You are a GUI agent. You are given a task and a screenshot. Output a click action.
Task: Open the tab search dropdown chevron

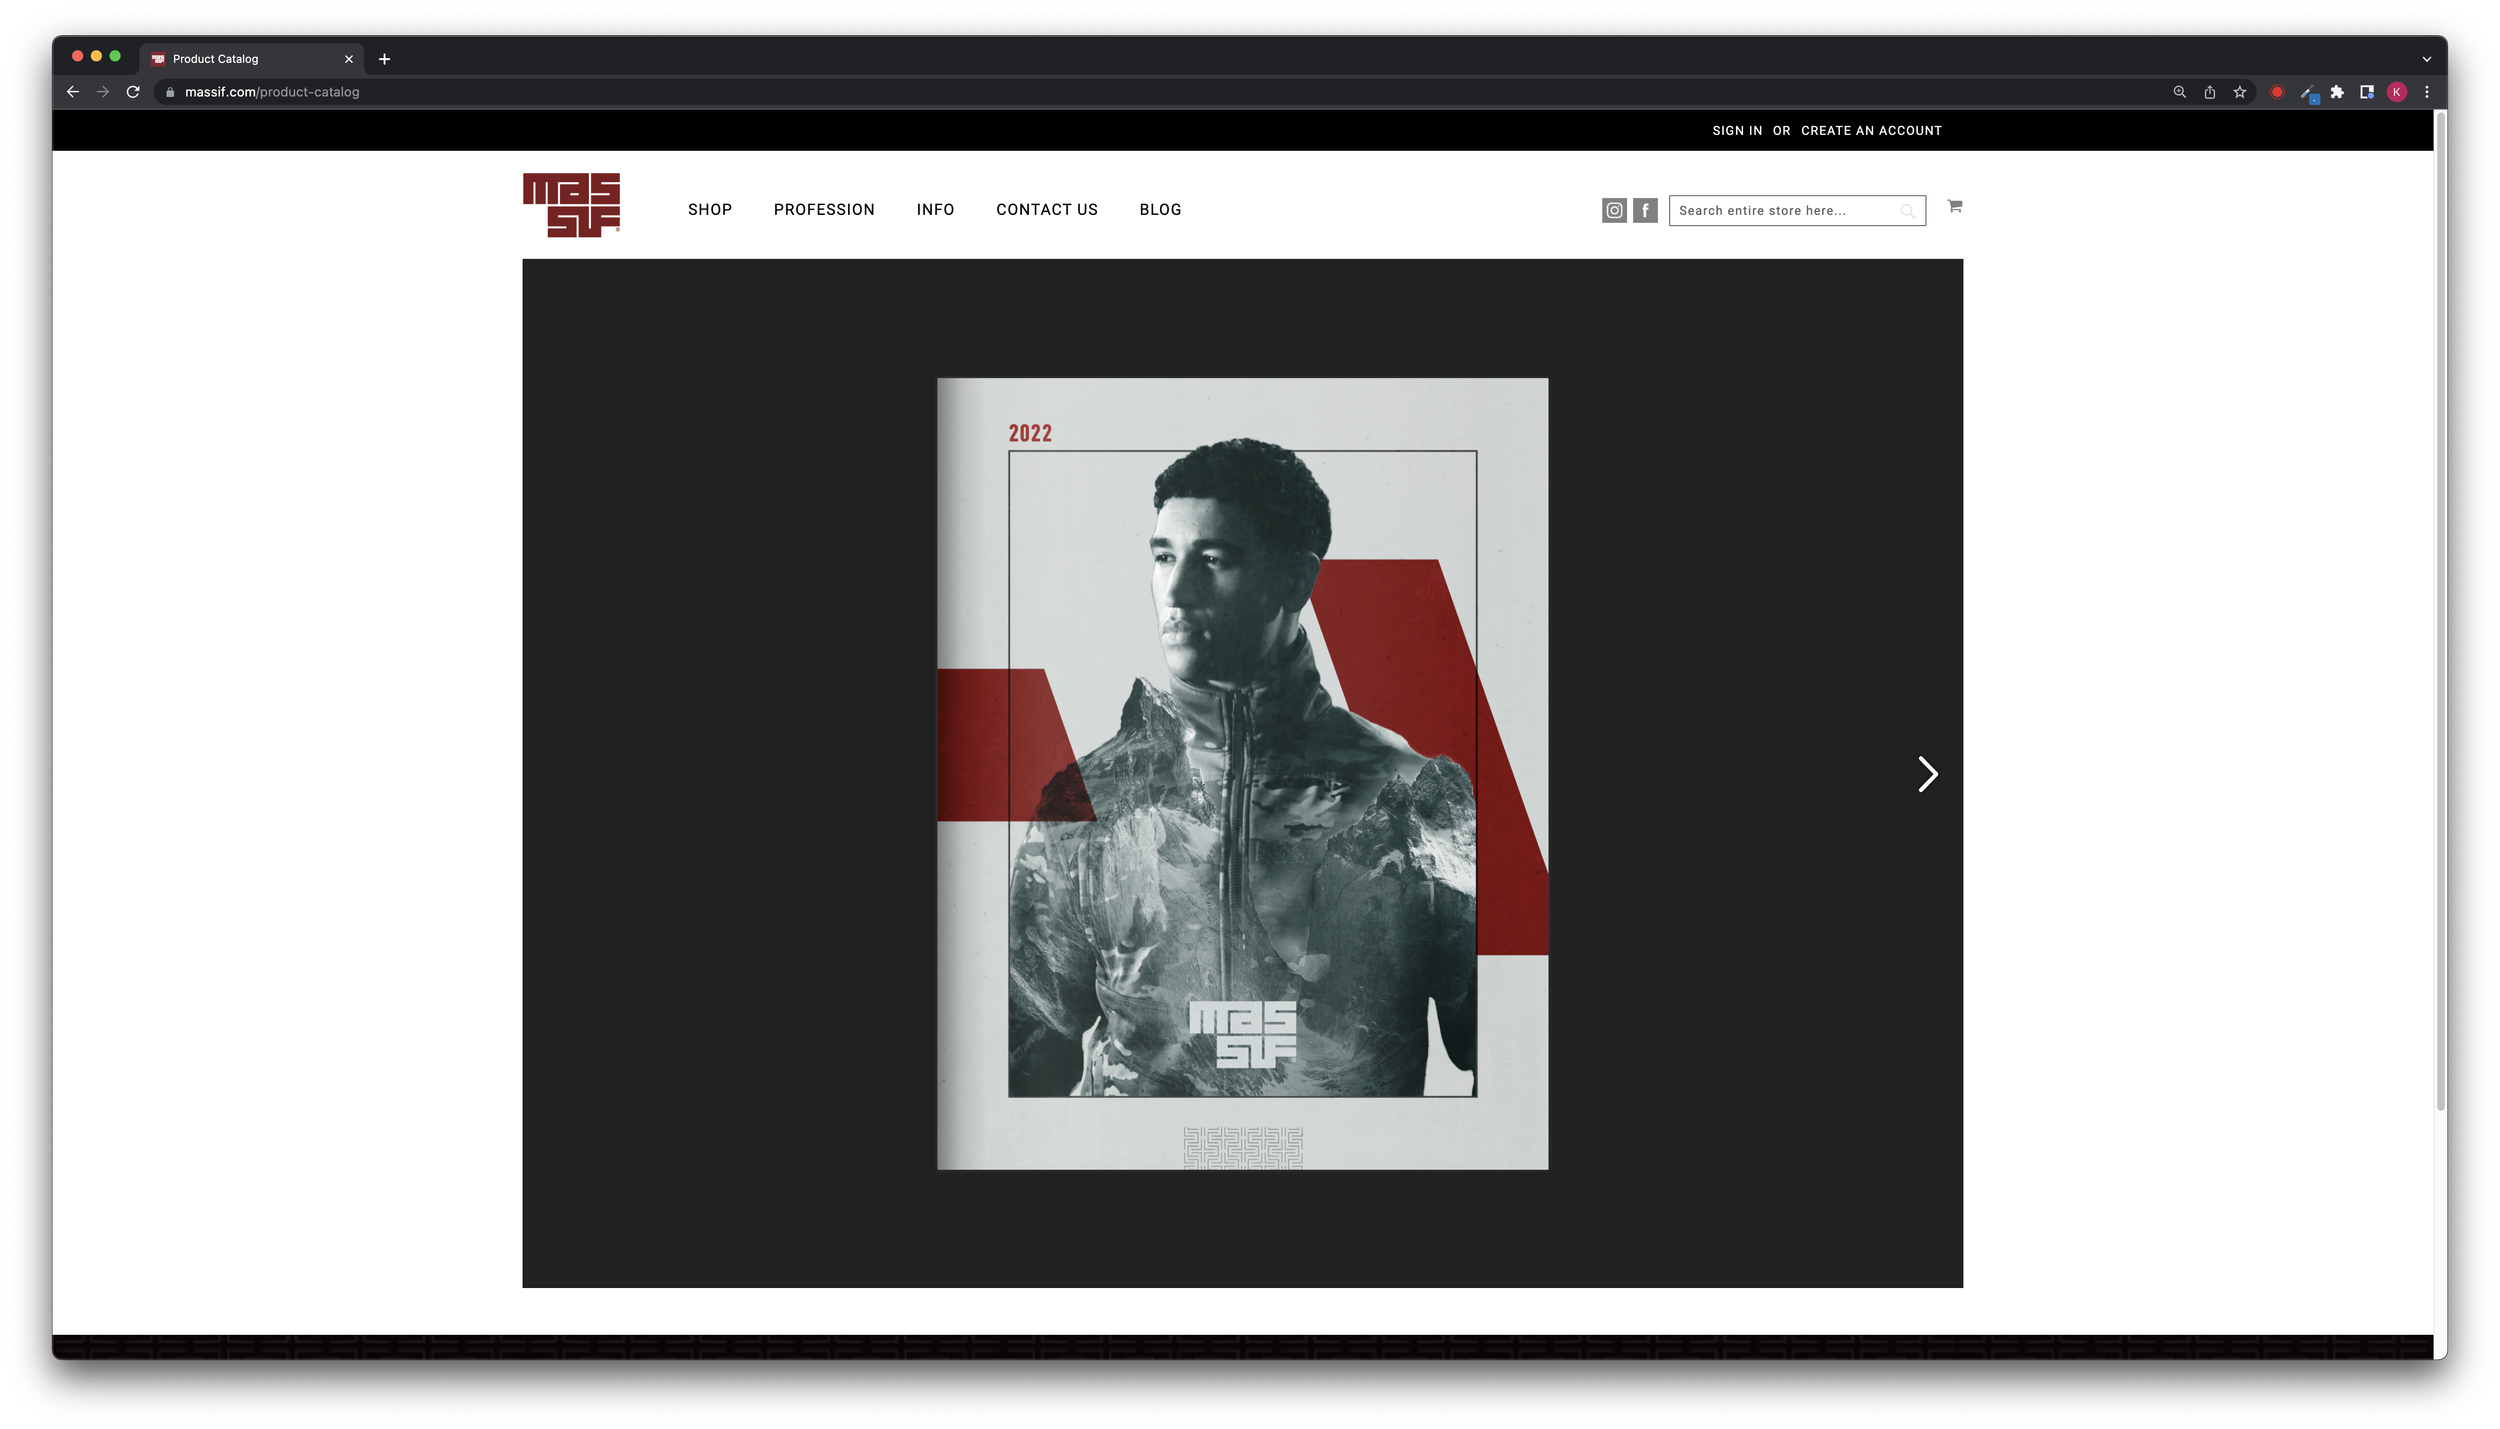click(2426, 59)
